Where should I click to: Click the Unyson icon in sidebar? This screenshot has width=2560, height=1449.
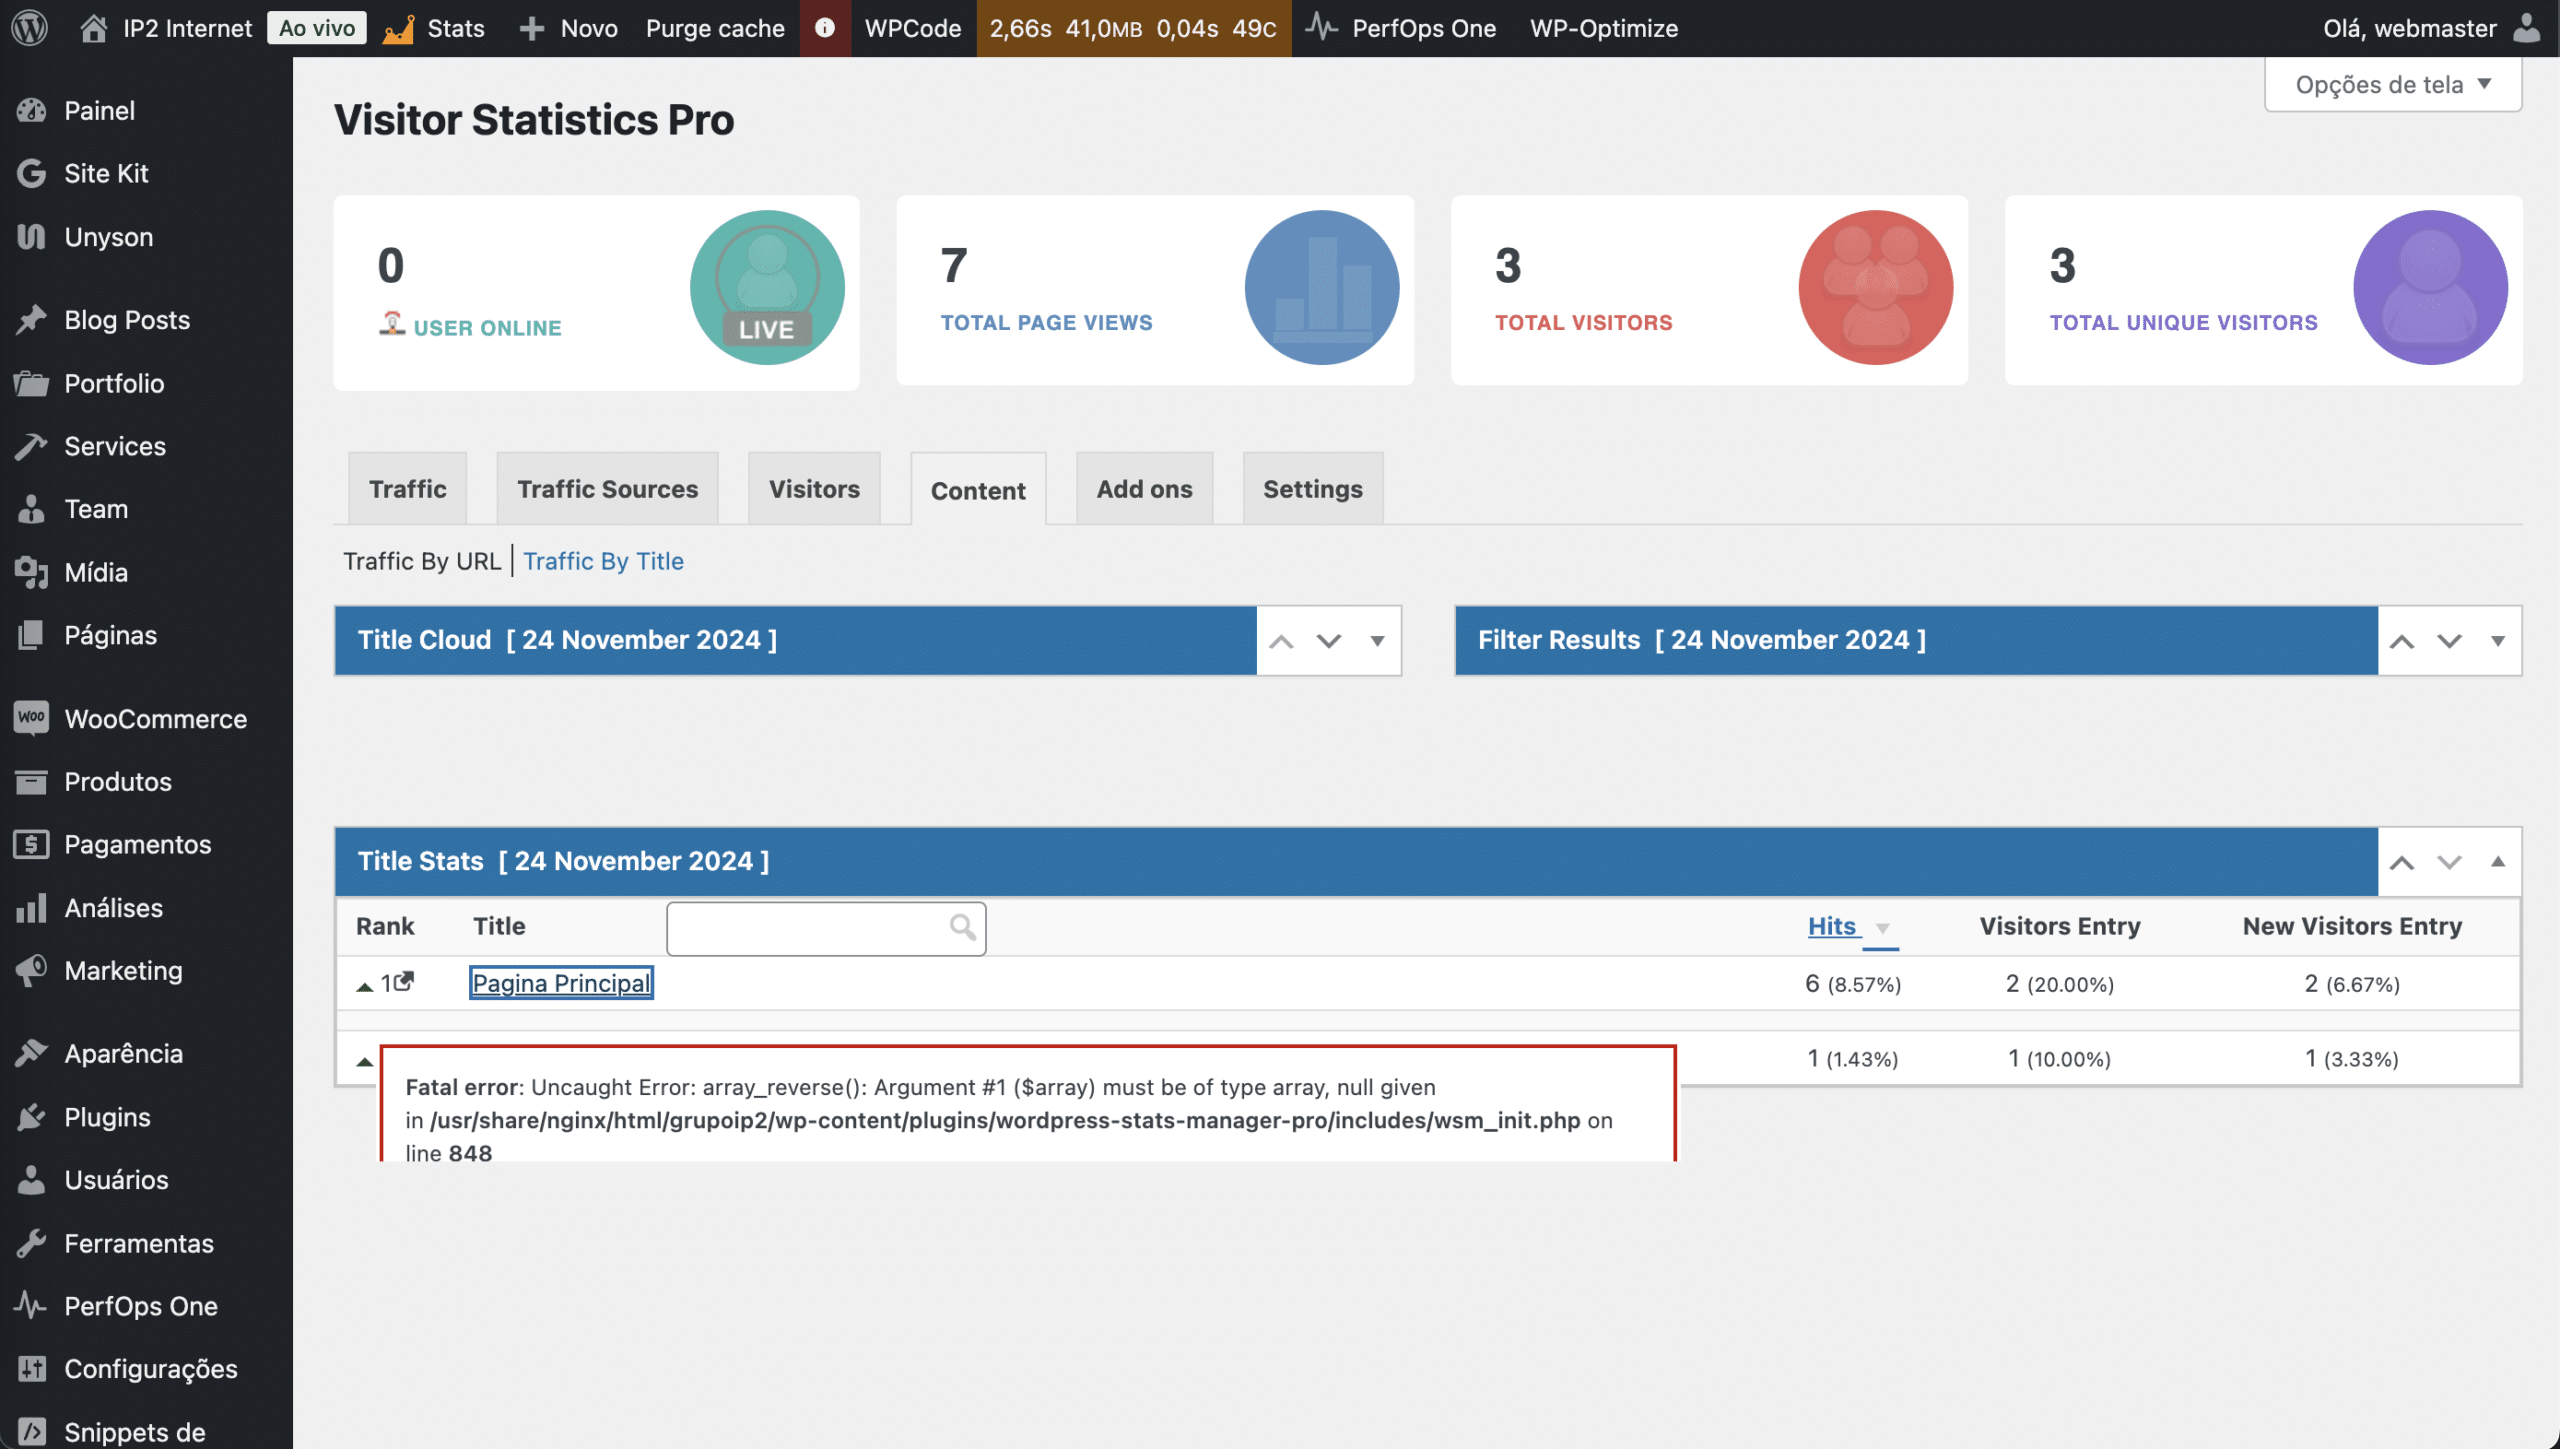click(32, 237)
